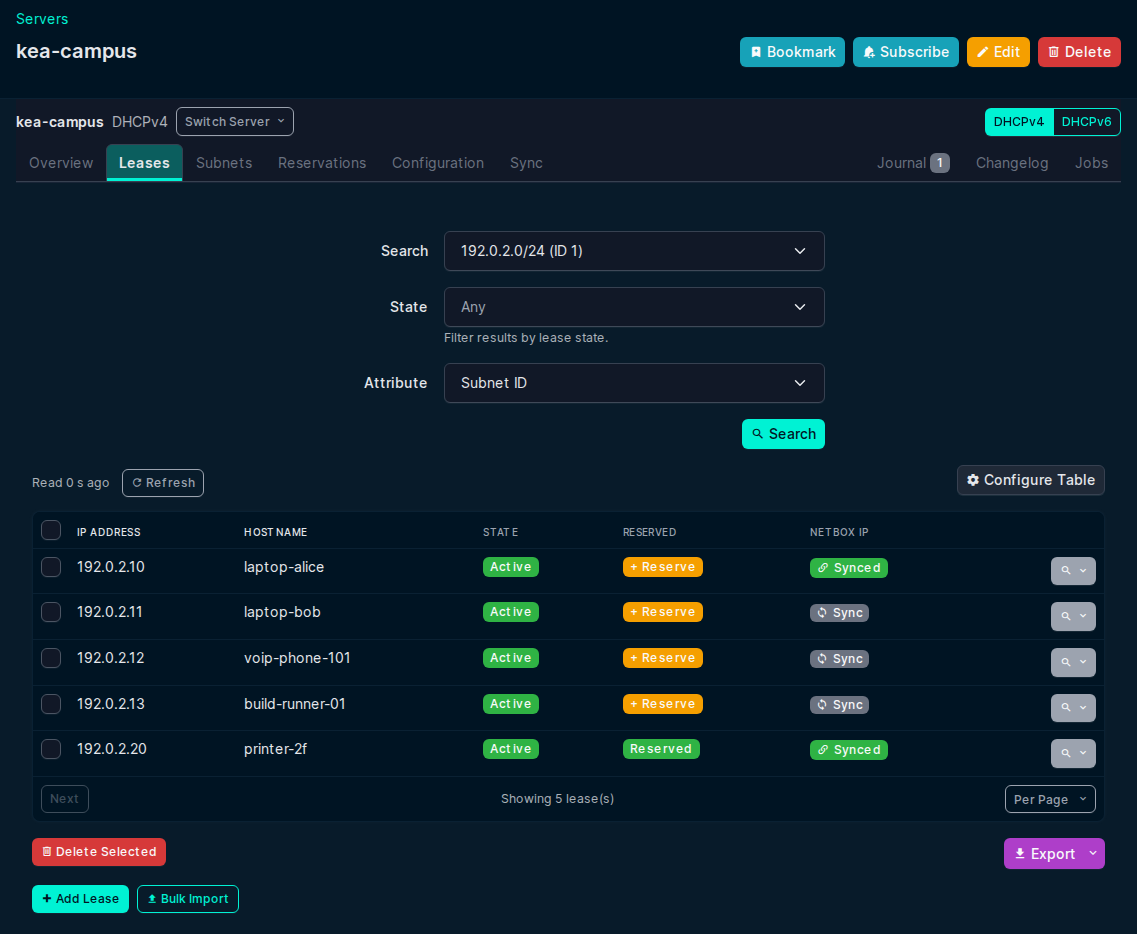Open the search action menu for 192.0.2.13

(x=1073, y=708)
